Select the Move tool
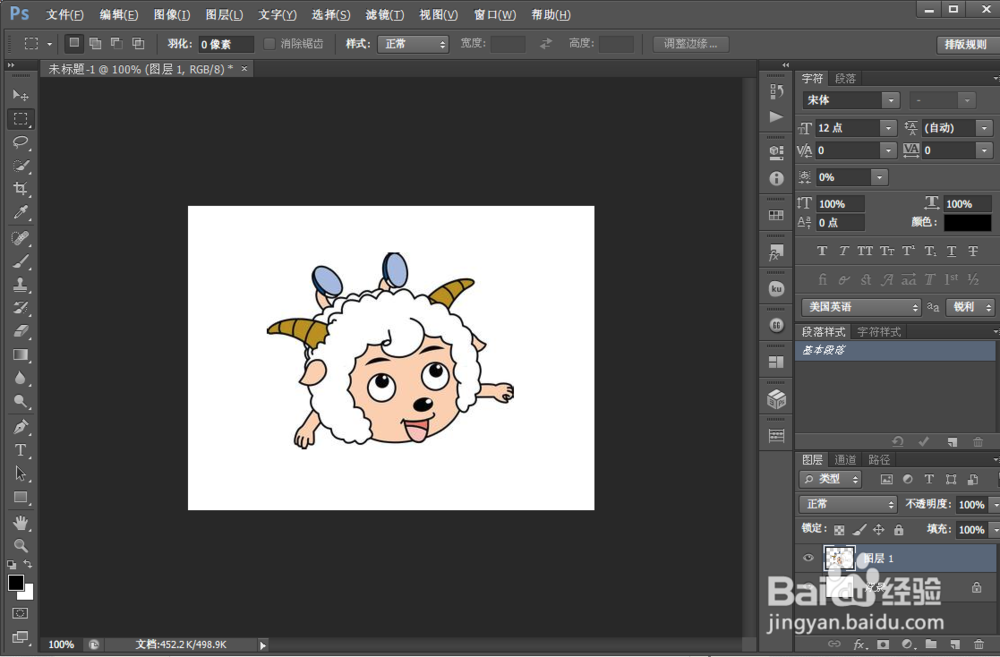The height and width of the screenshot is (657, 1000). click(20, 95)
